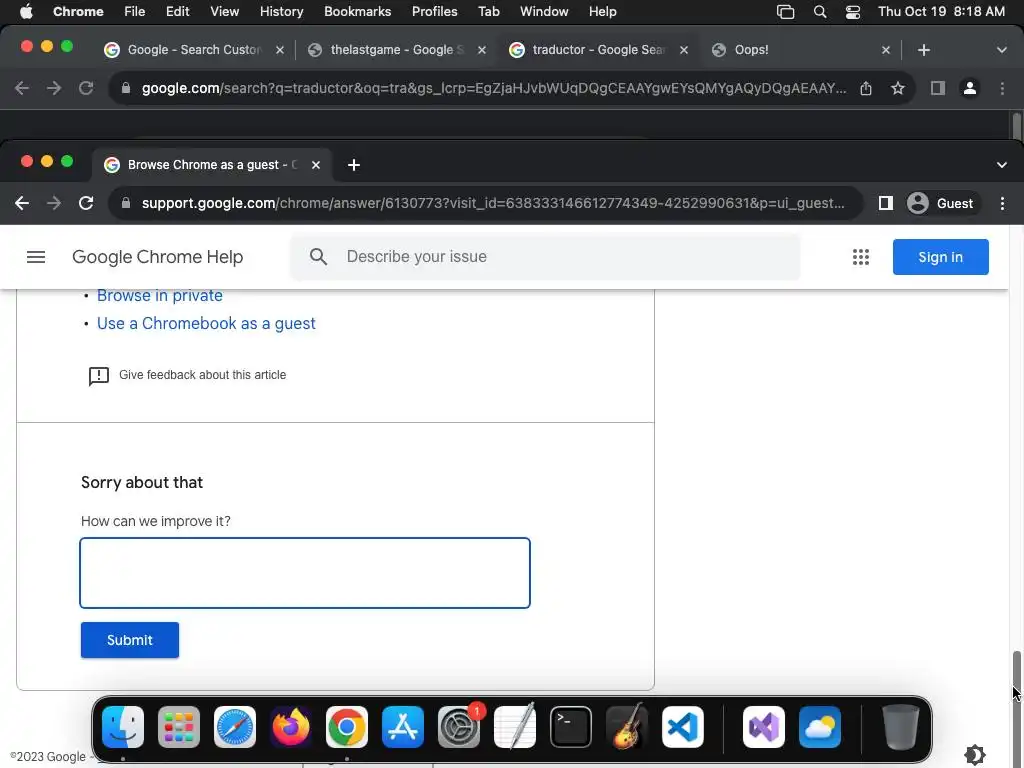Open Control Center in the menu bar
Screen dimensions: 1024x768
click(x=853, y=12)
